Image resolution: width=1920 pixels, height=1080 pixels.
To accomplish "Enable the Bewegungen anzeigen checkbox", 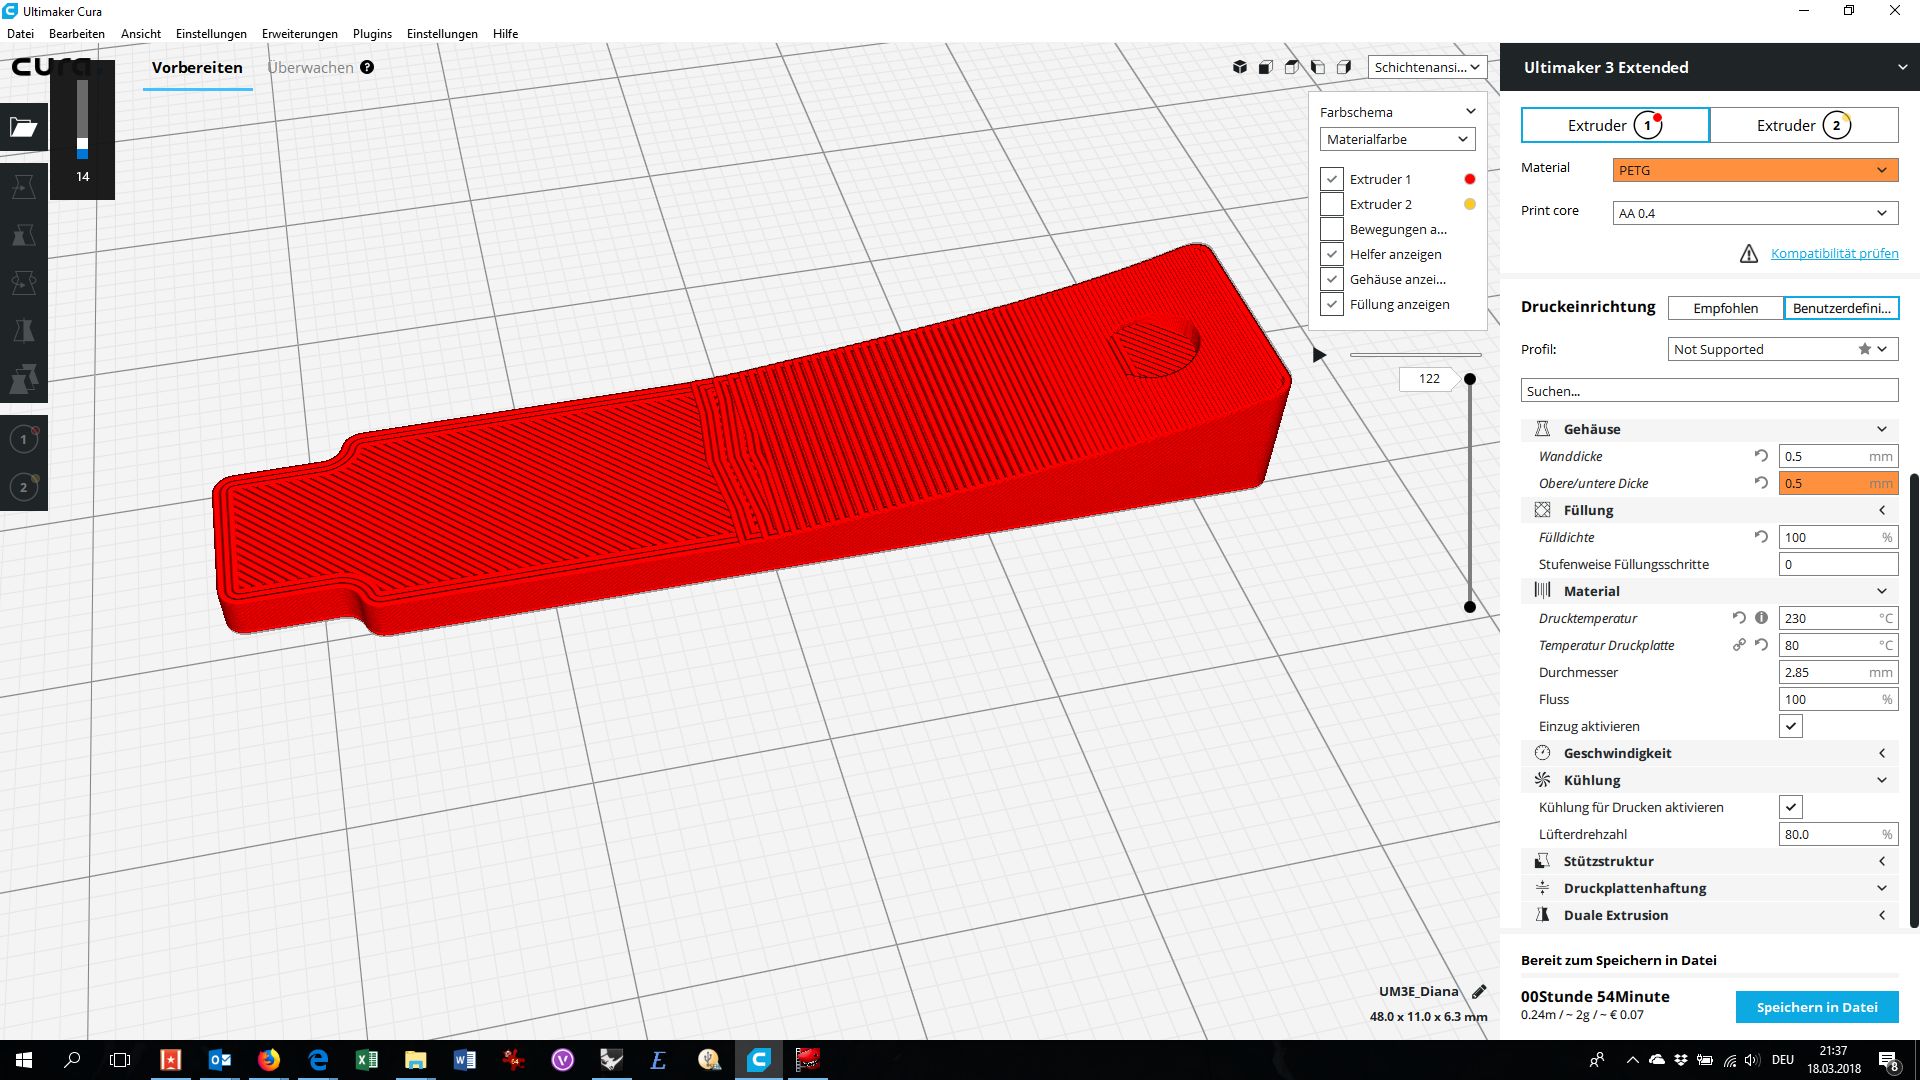I will click(x=1332, y=229).
